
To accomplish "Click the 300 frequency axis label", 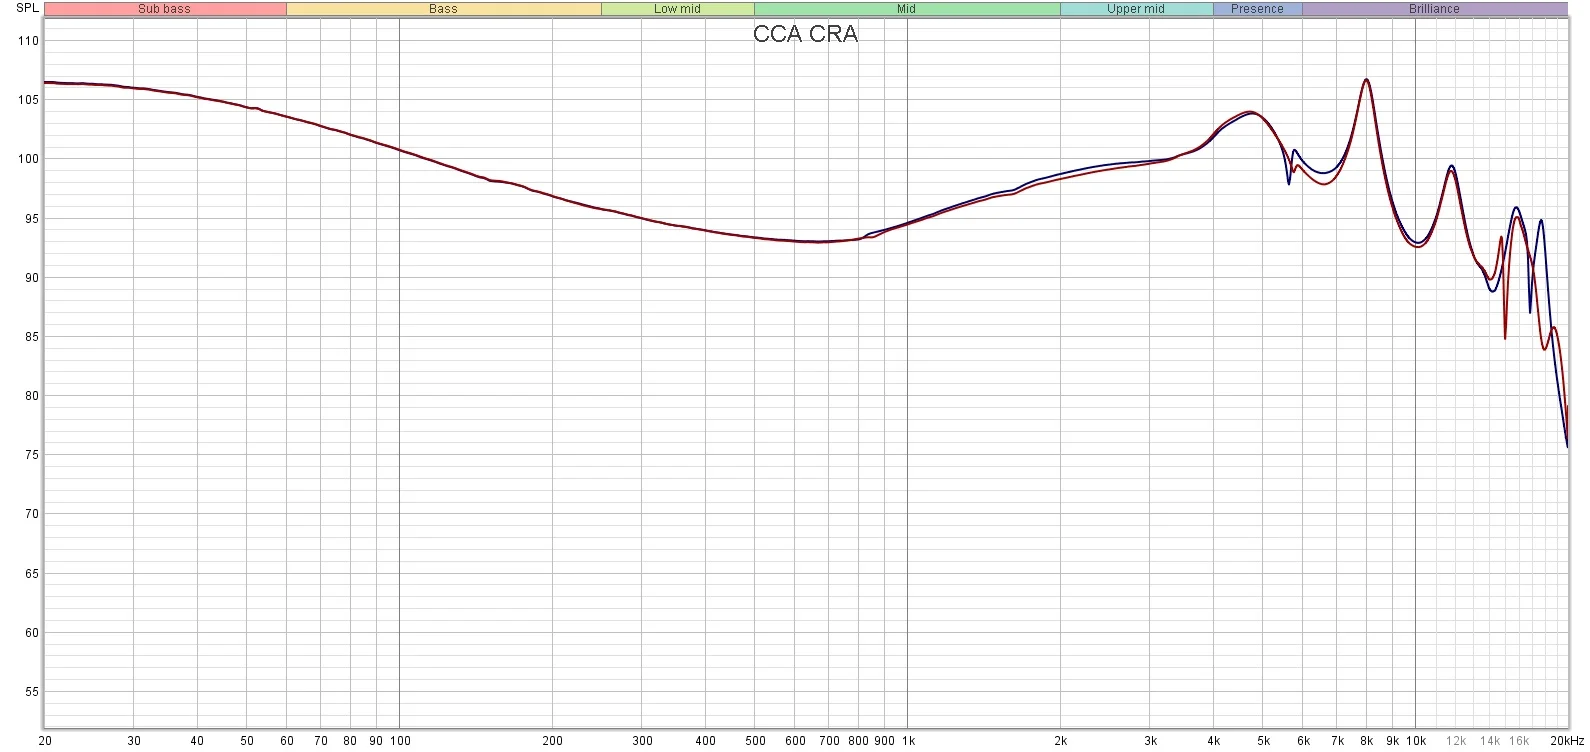I will pos(642,741).
